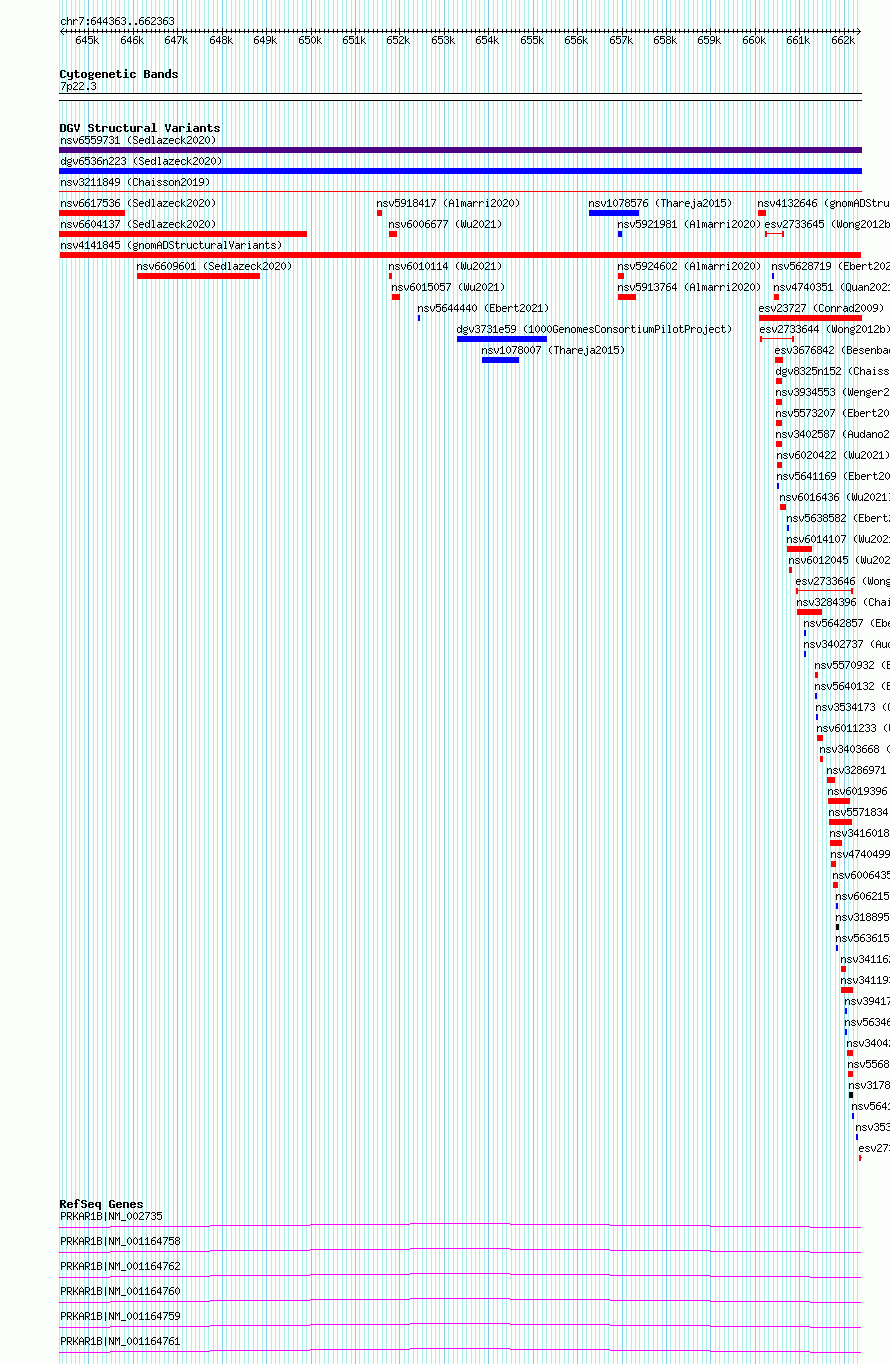This screenshot has height=1364, width=890.
Task: Select esv3676842 variant label
Action: click(832, 350)
